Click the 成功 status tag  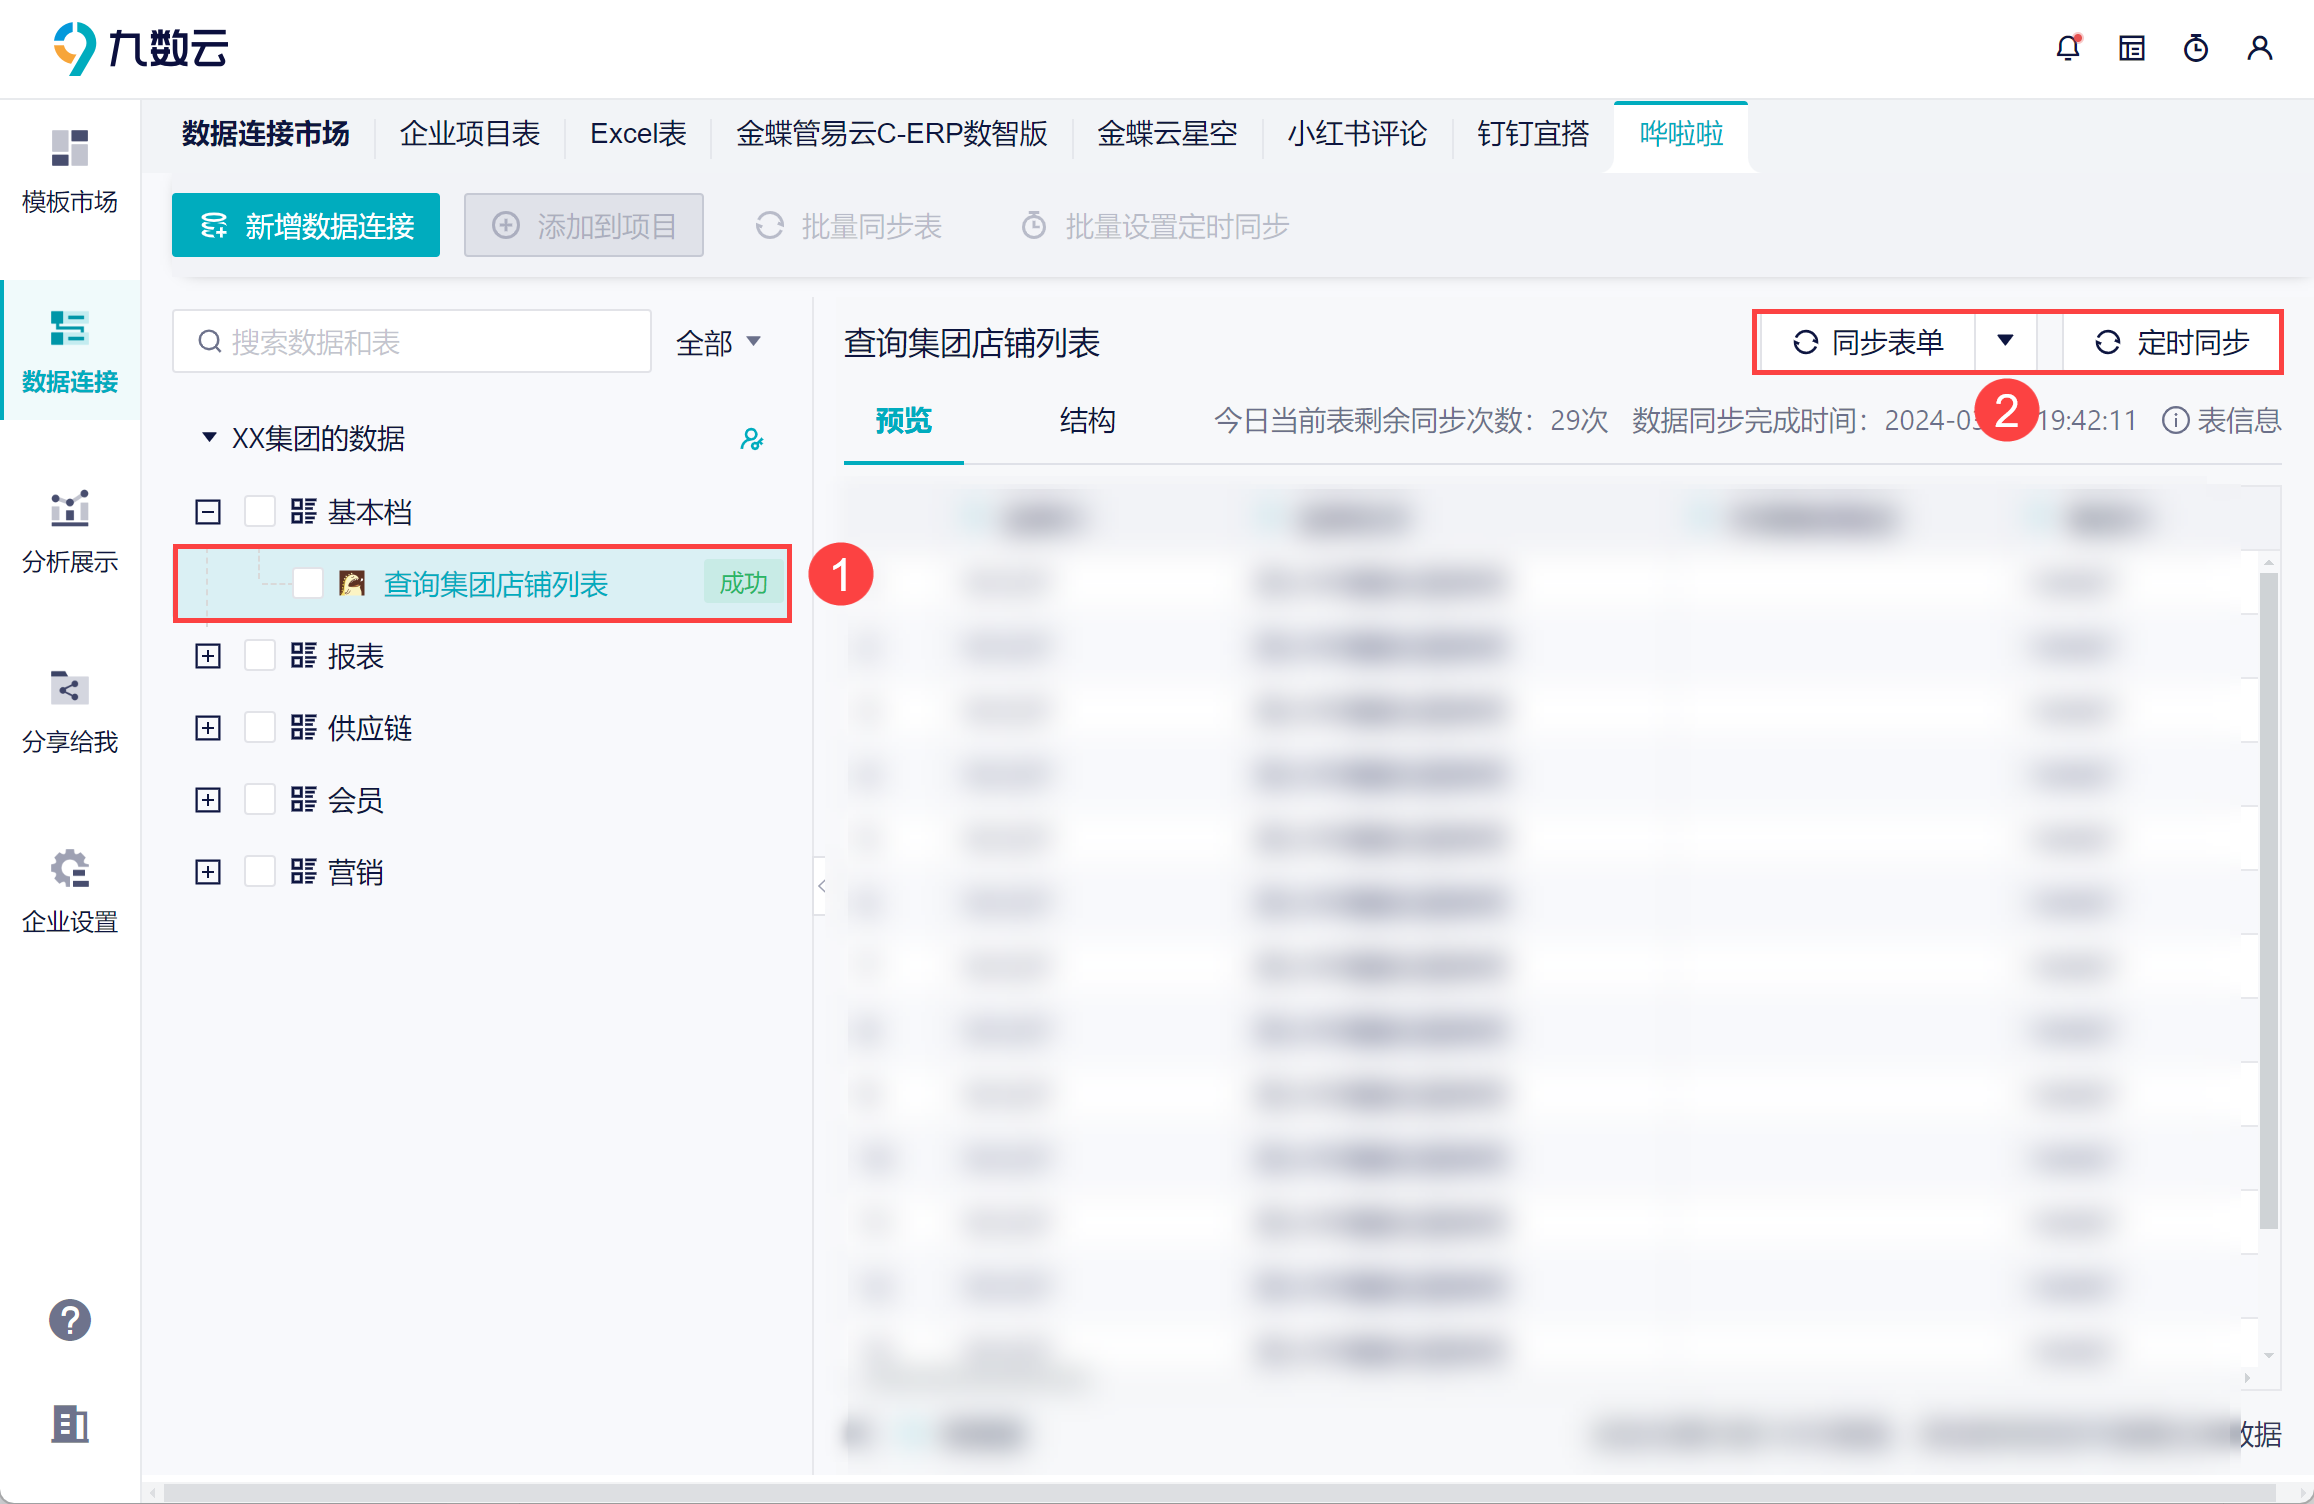[743, 583]
